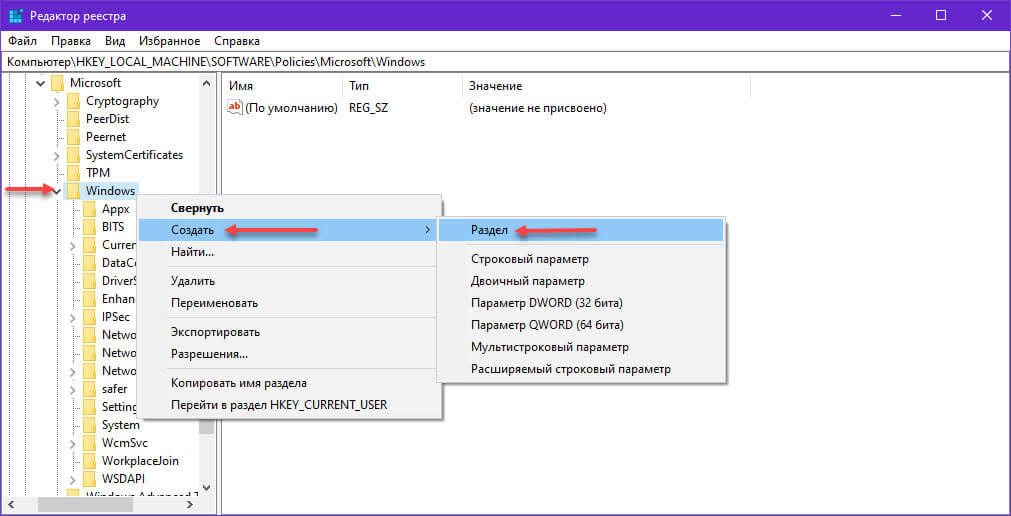Click the Registry Editor app icon in title bar
Image resolution: width=1011 pixels, height=516 pixels.
pos(16,15)
